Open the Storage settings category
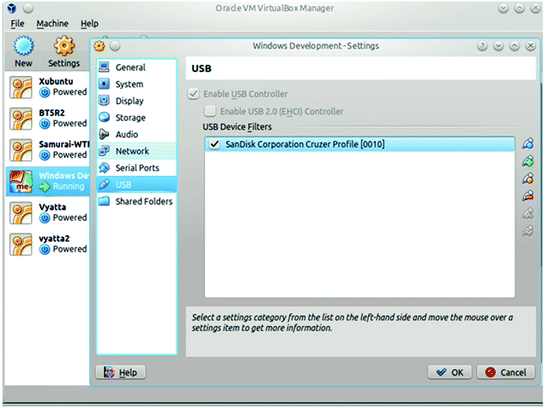Image resolution: width=545 pixels, height=408 pixels. click(137, 117)
